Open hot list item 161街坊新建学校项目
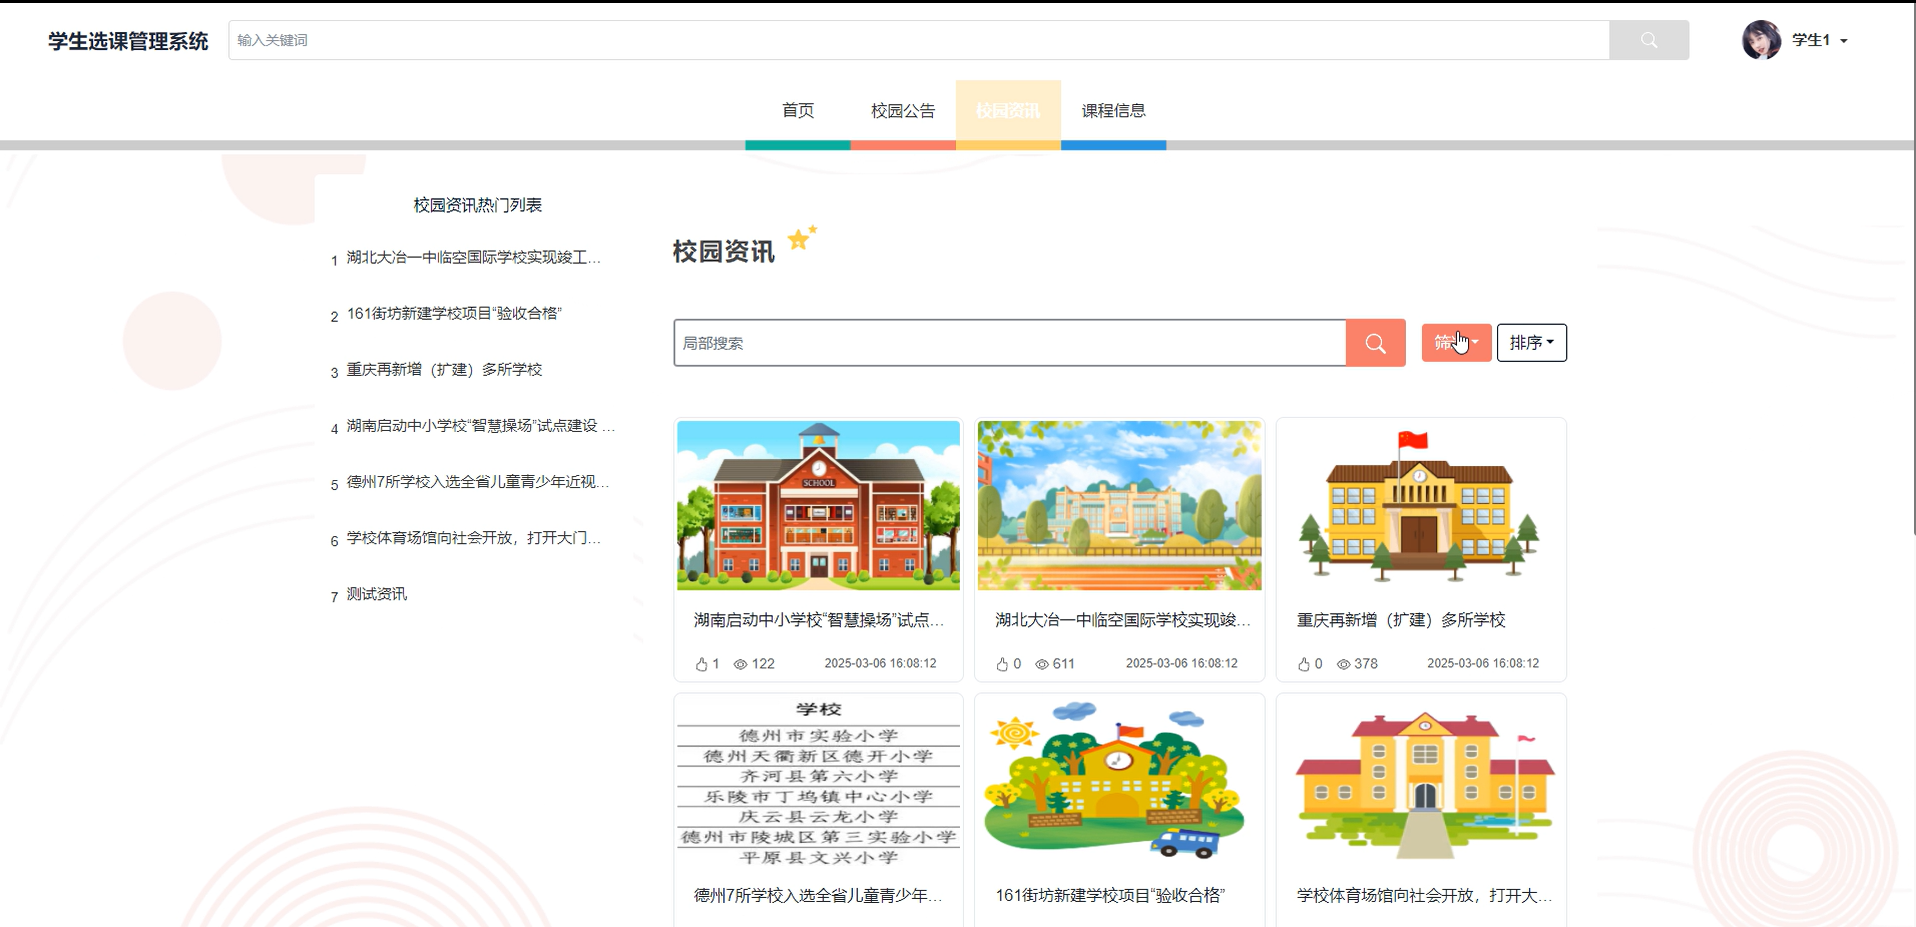 point(454,314)
